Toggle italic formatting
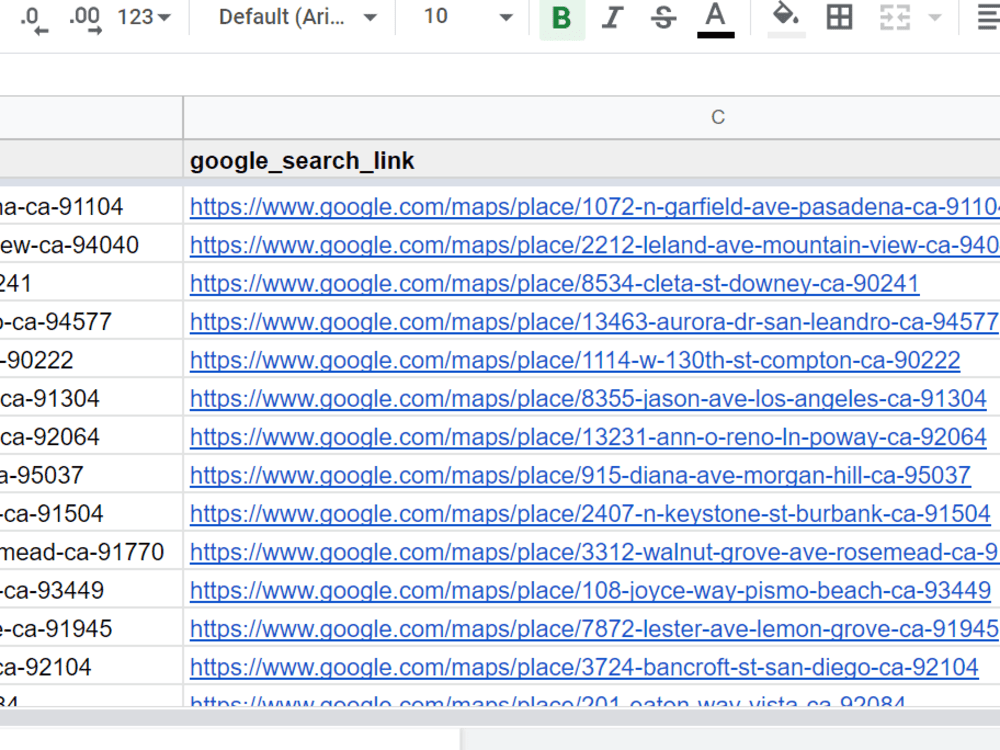 click(612, 18)
